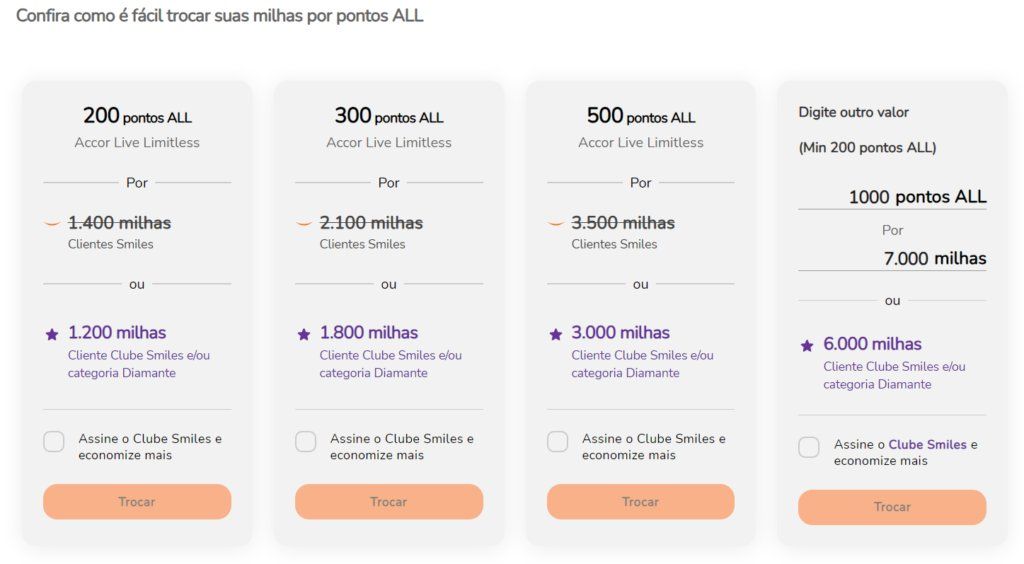Open the bold Clube Smiles link
This screenshot has height=564, width=1024.
pos(927,445)
